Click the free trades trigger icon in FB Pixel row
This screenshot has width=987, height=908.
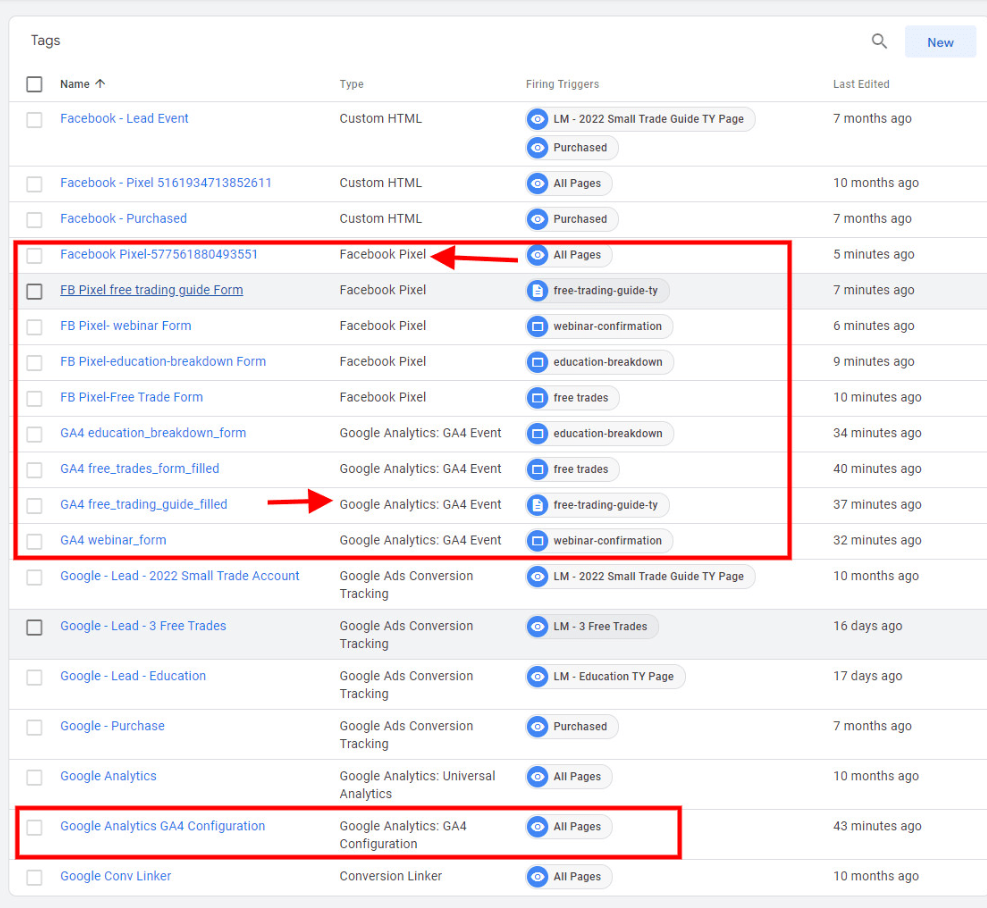click(538, 398)
